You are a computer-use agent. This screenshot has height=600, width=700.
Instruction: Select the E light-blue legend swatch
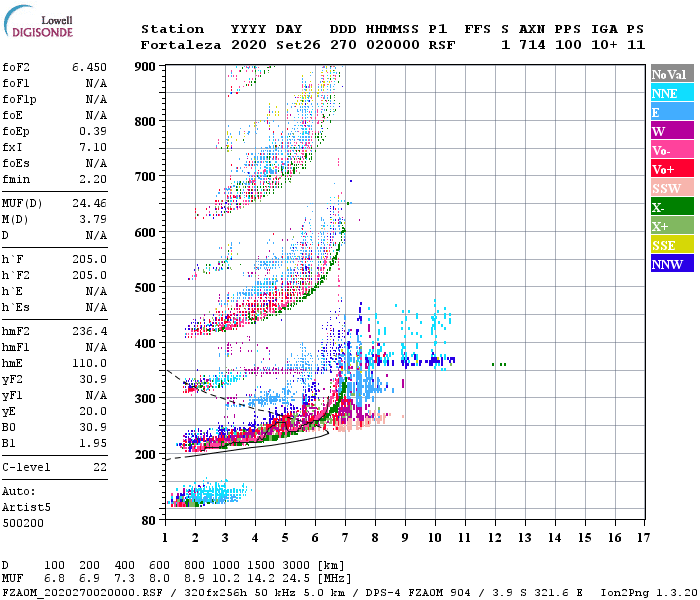[x=672, y=112]
